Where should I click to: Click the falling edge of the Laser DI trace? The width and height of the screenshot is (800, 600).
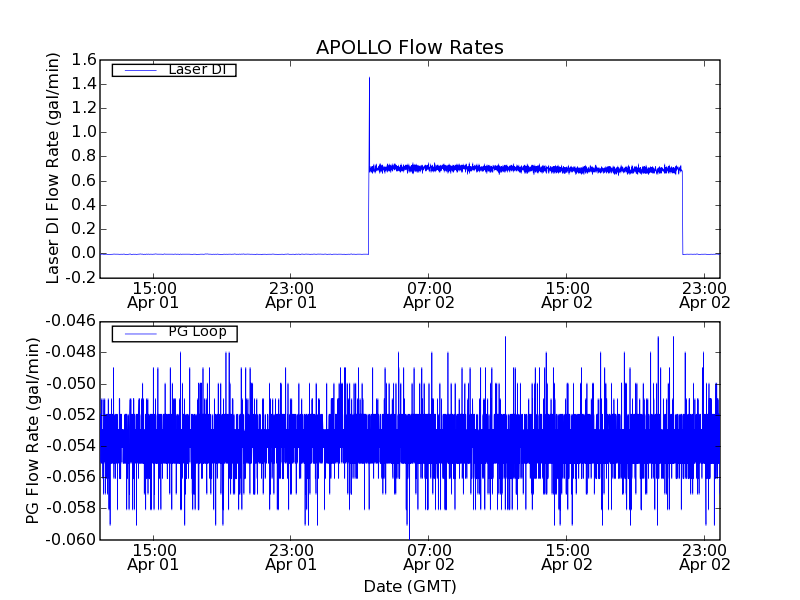tap(682, 212)
